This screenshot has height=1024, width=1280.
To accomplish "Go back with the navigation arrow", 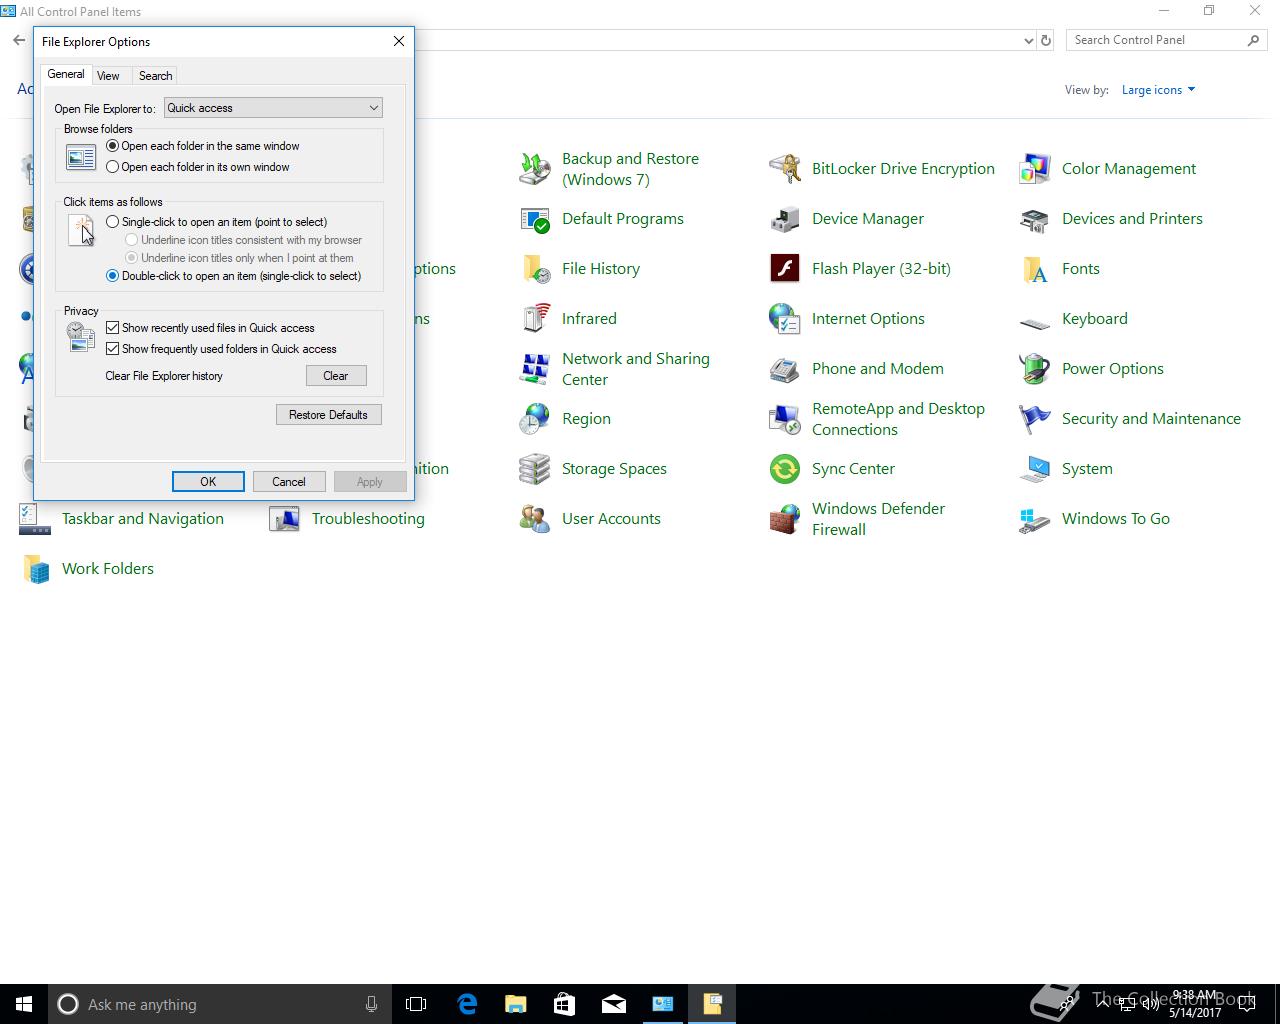I will 19,40.
